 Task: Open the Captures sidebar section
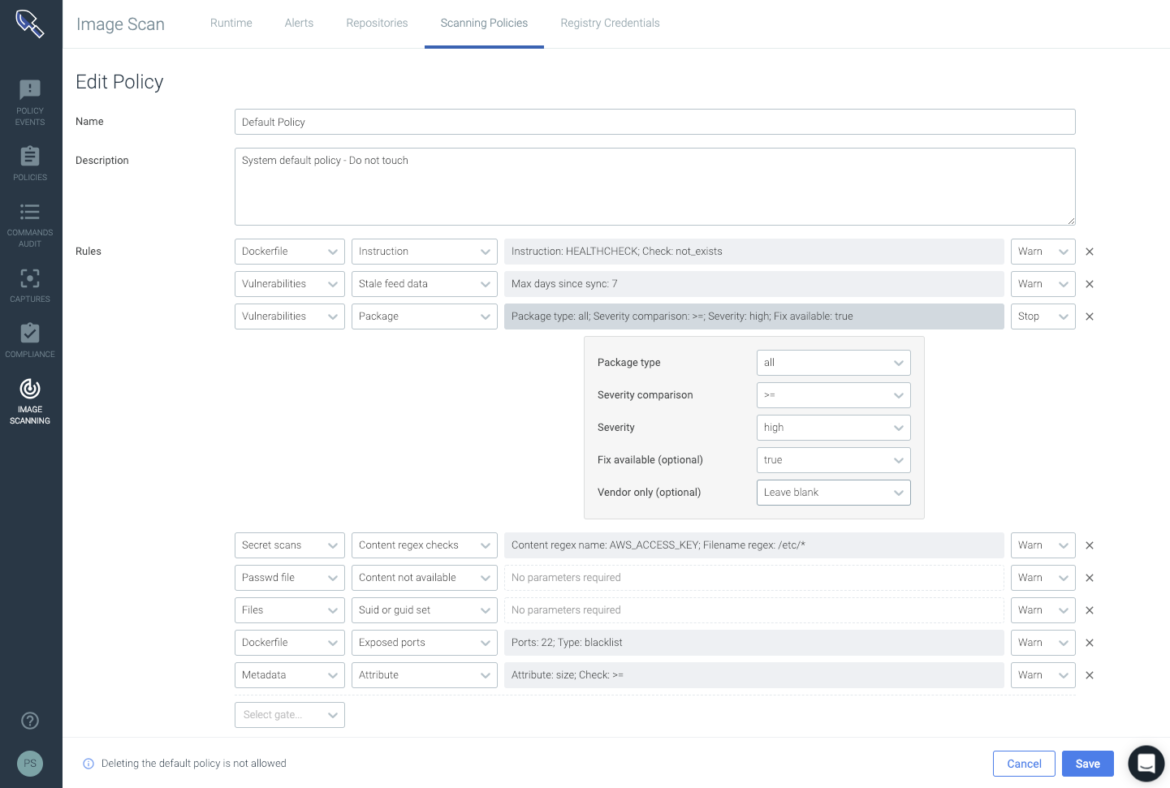(30, 286)
